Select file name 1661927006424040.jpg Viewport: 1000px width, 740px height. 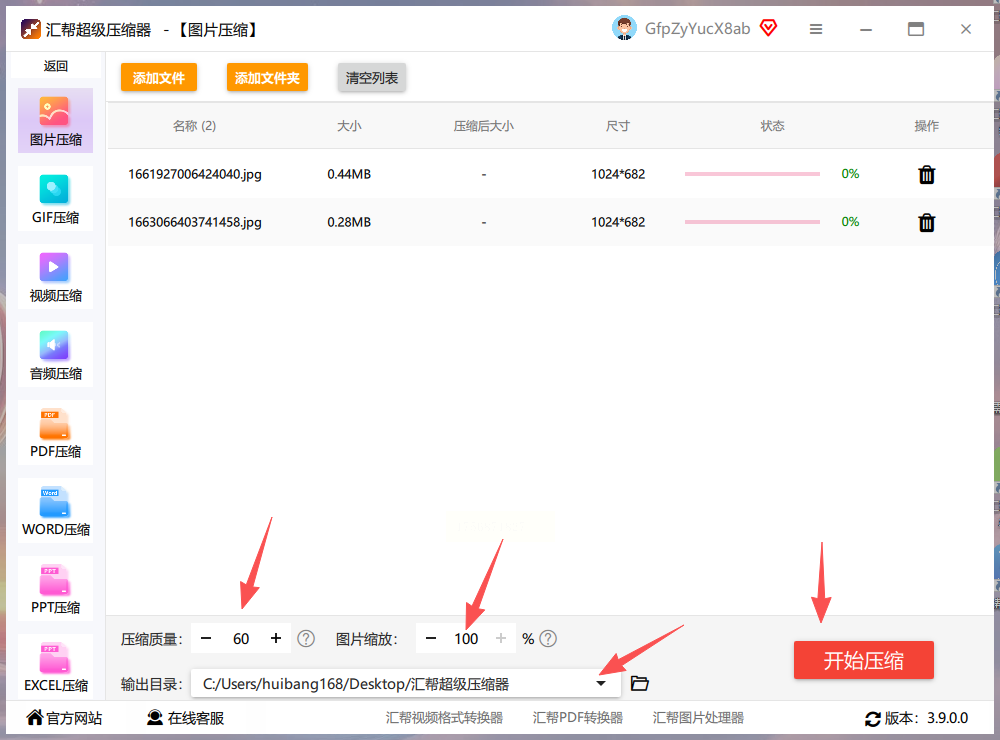coord(195,174)
